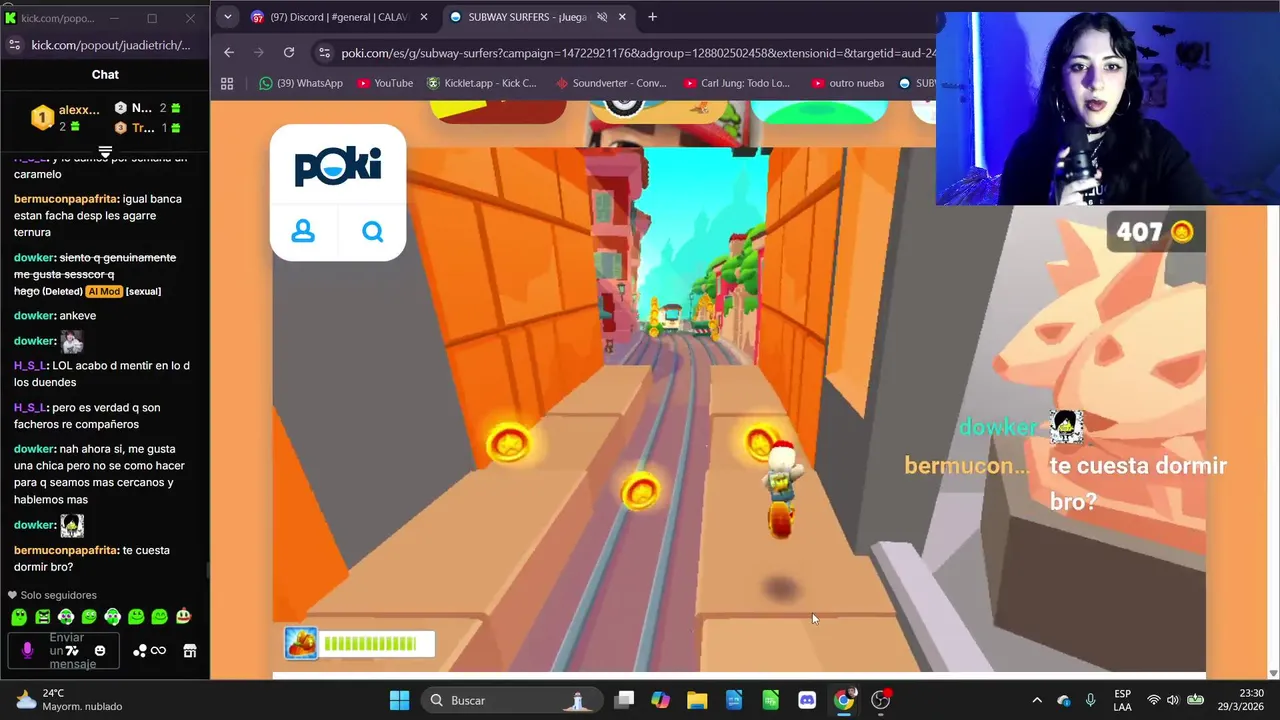Open Discord from the Windows taskbar
The height and width of the screenshot is (720, 1280).
tap(807, 700)
